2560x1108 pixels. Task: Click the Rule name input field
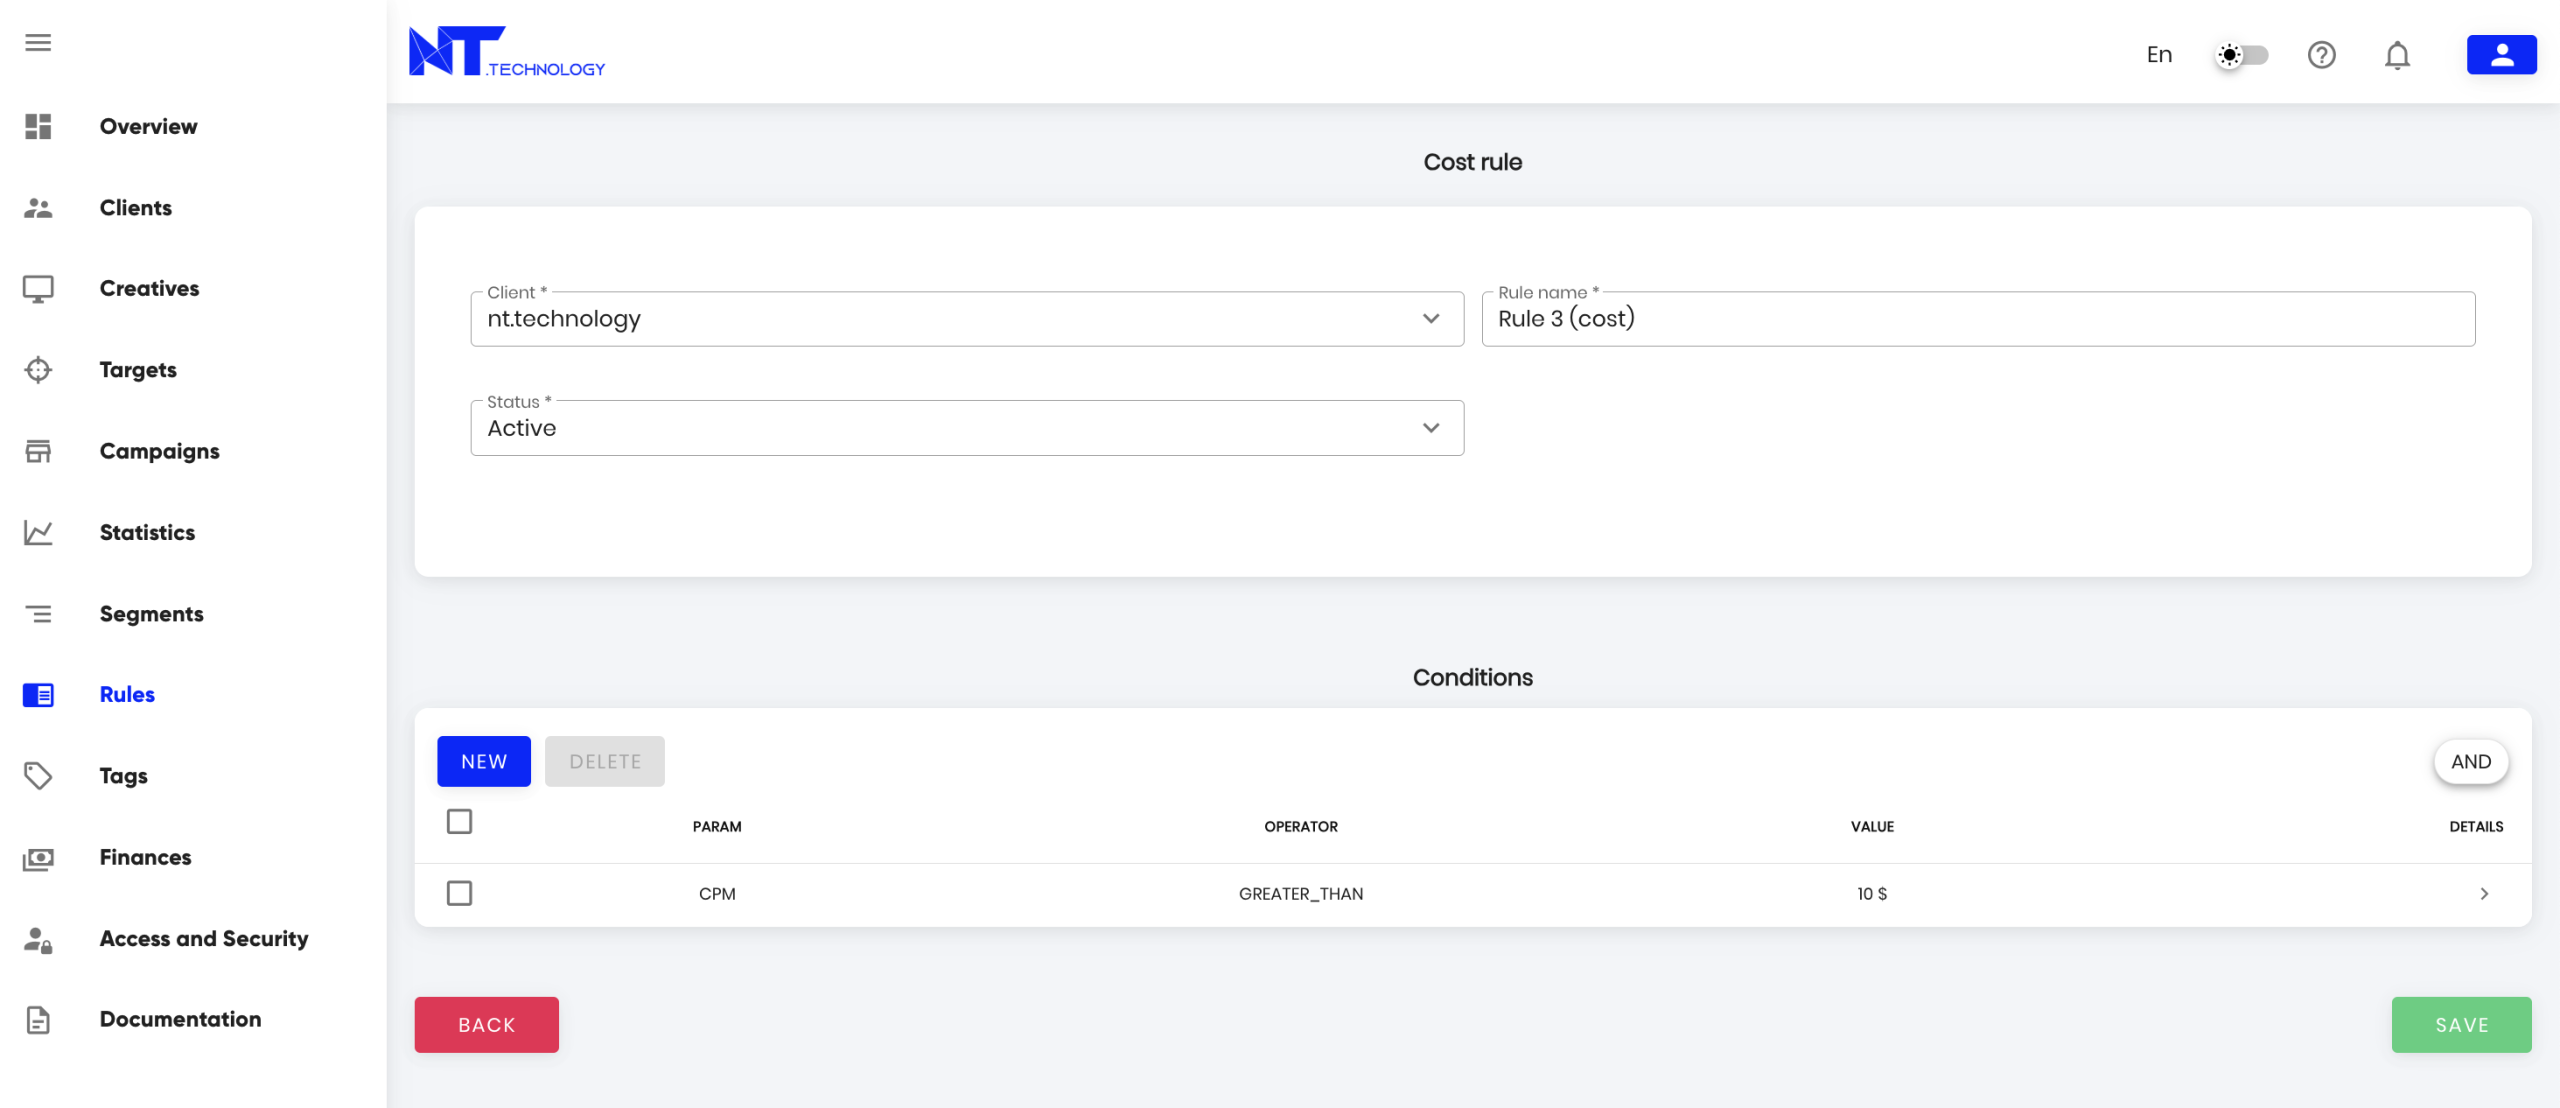[x=1977, y=319]
